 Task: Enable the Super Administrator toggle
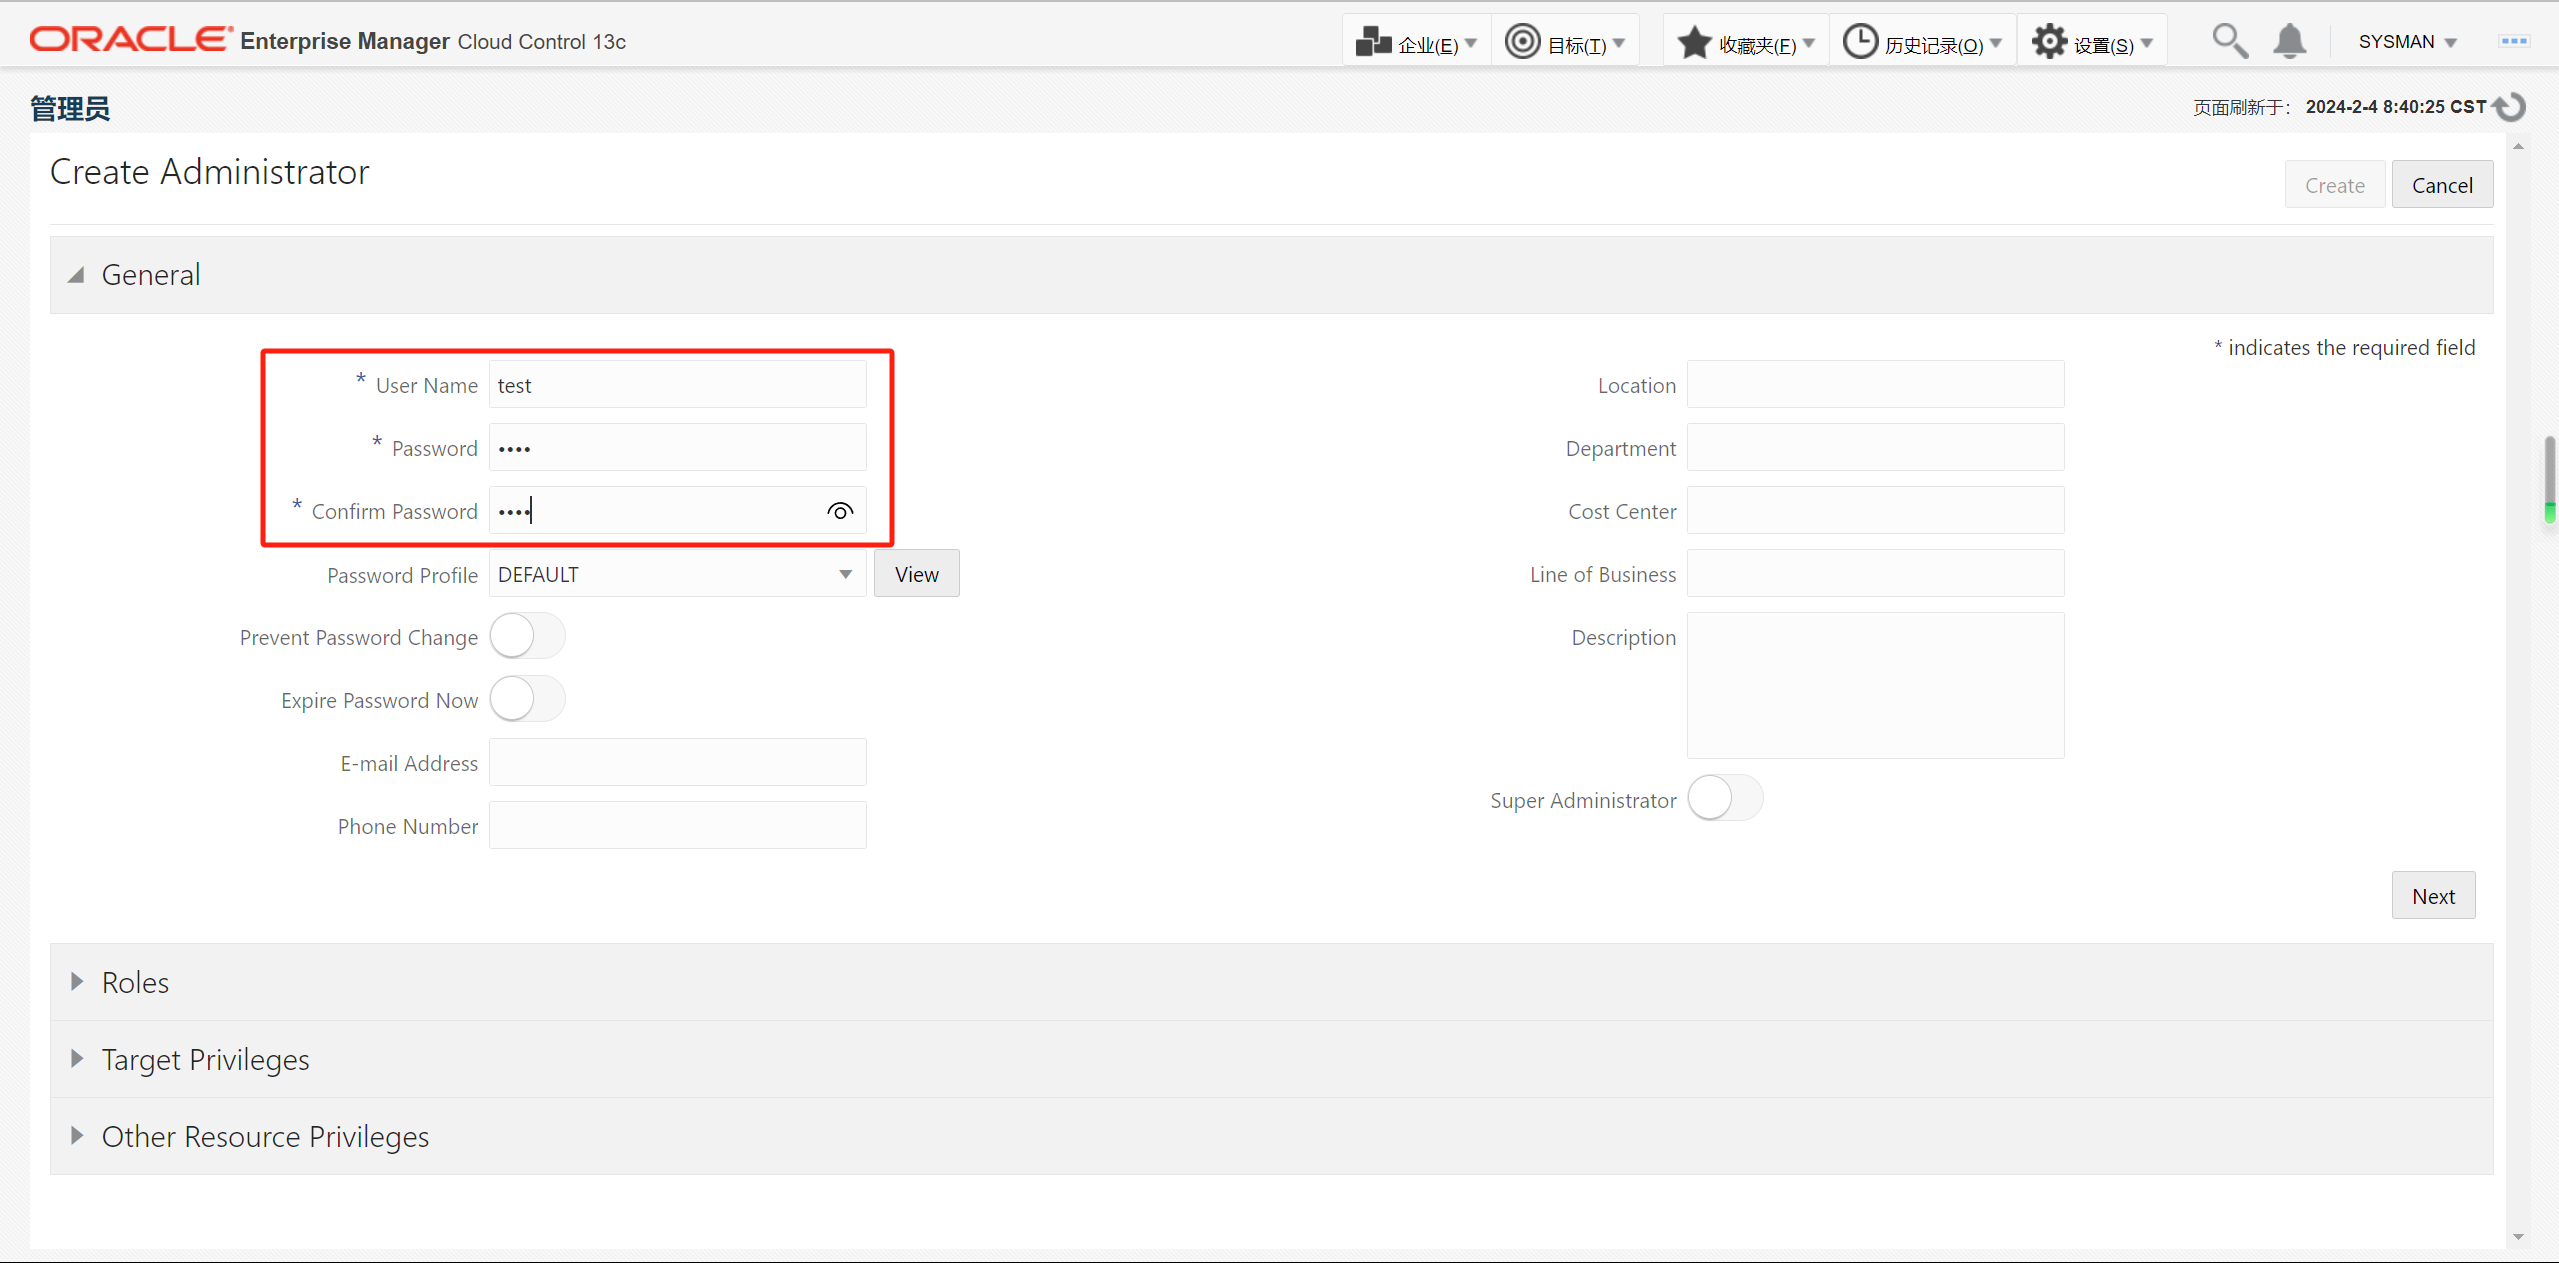click(x=1724, y=799)
